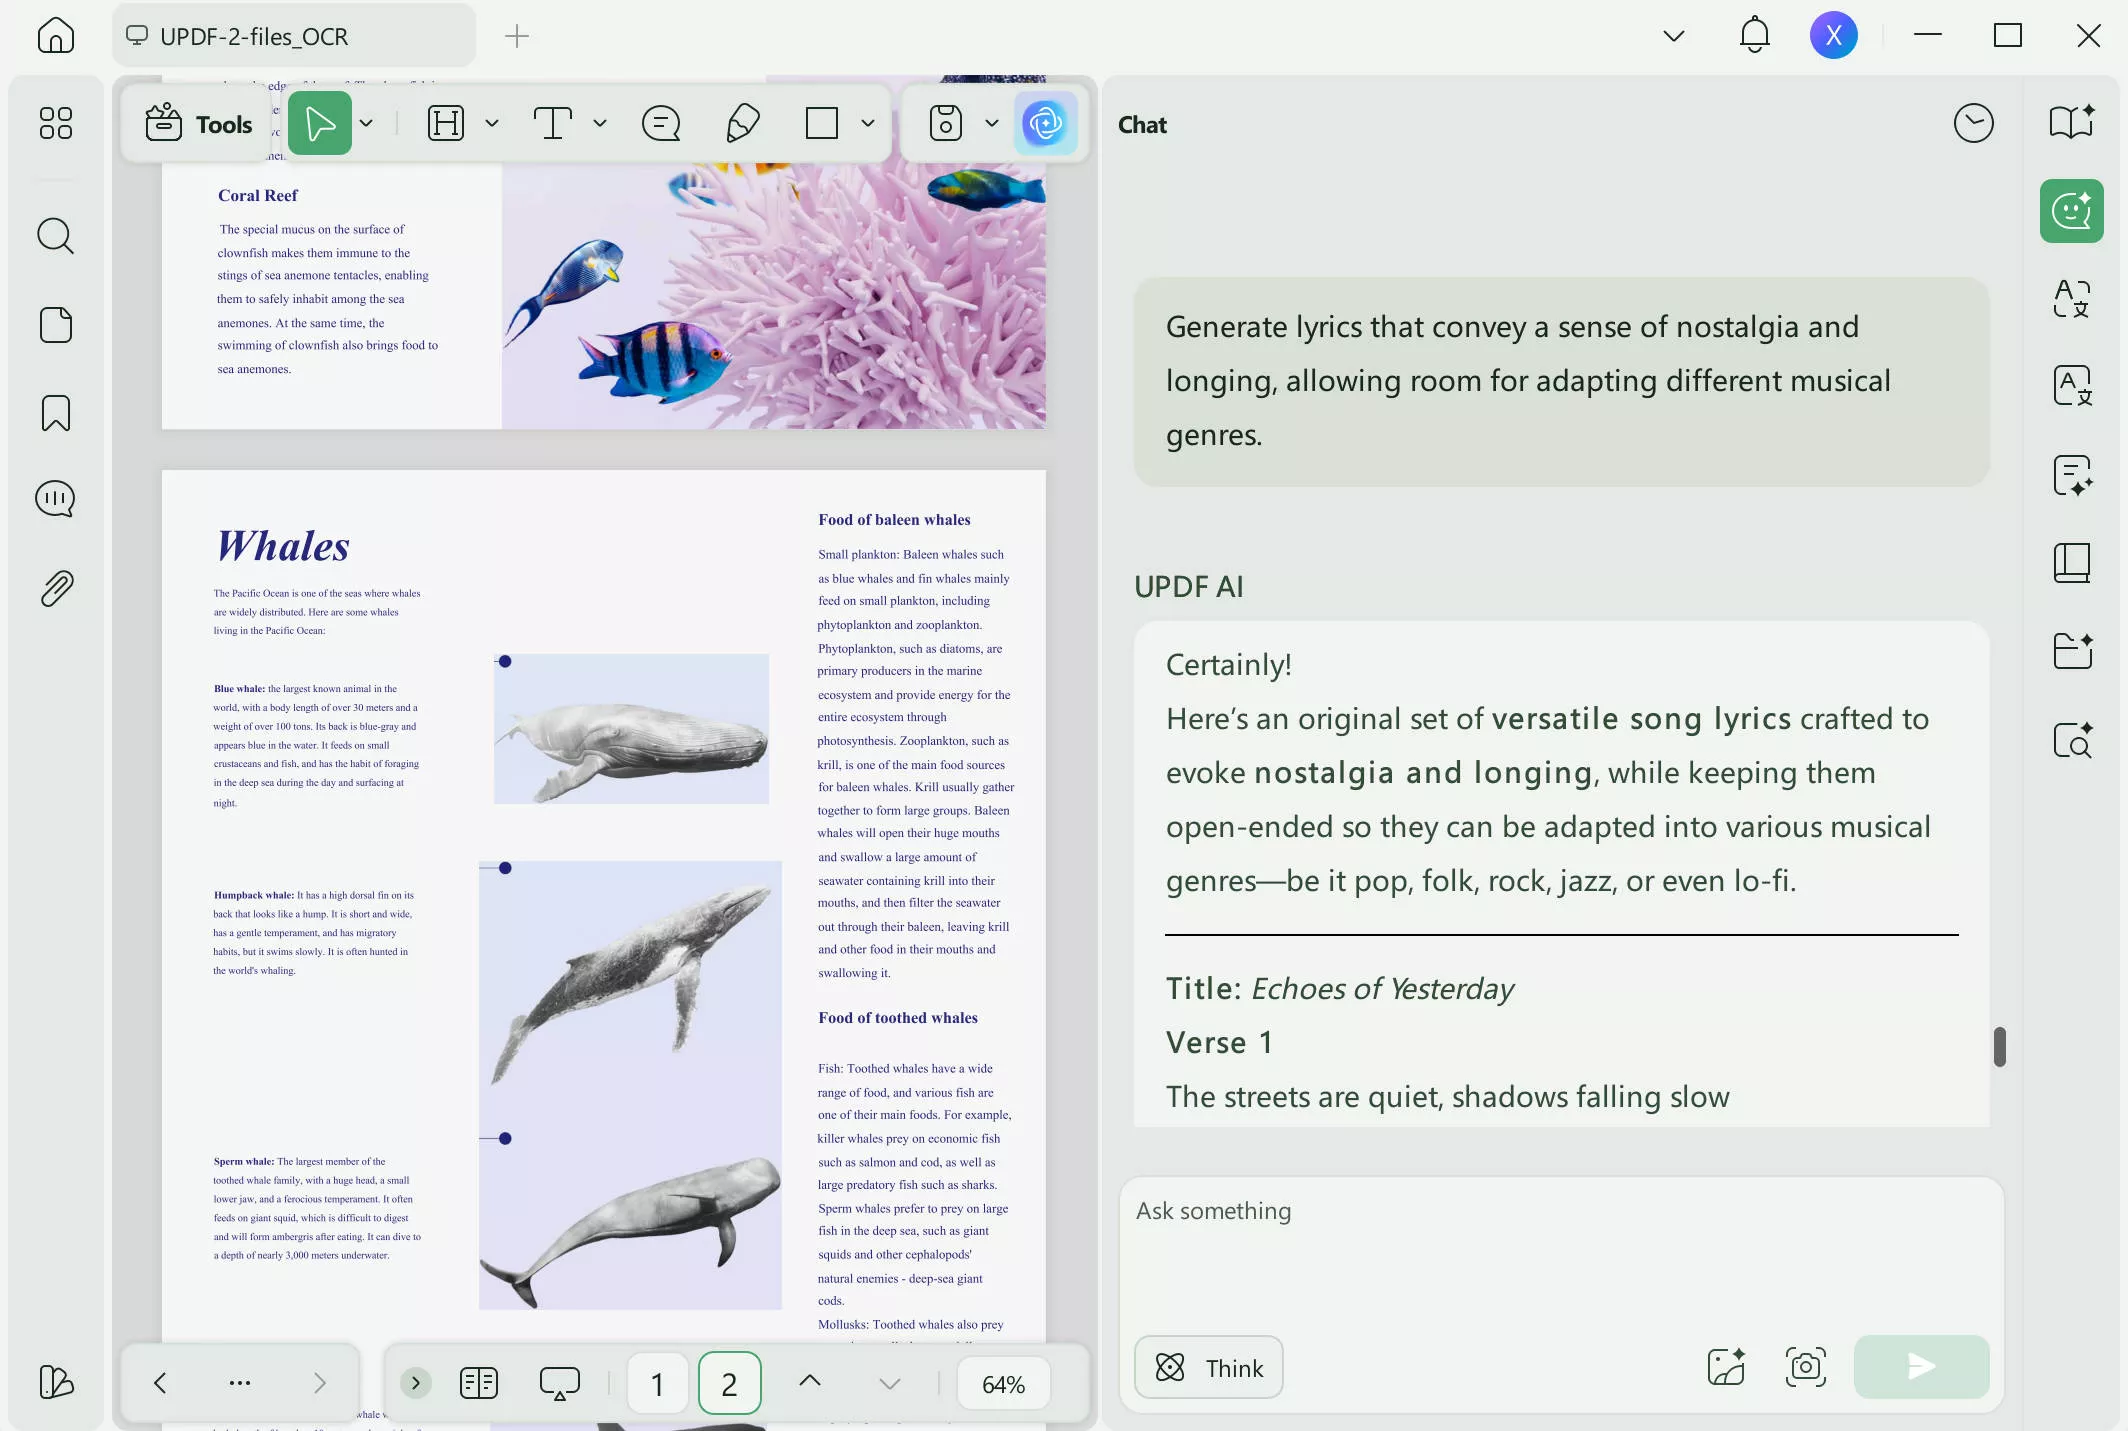Jump to page 1 button
2128x1431 pixels.
point(657,1383)
